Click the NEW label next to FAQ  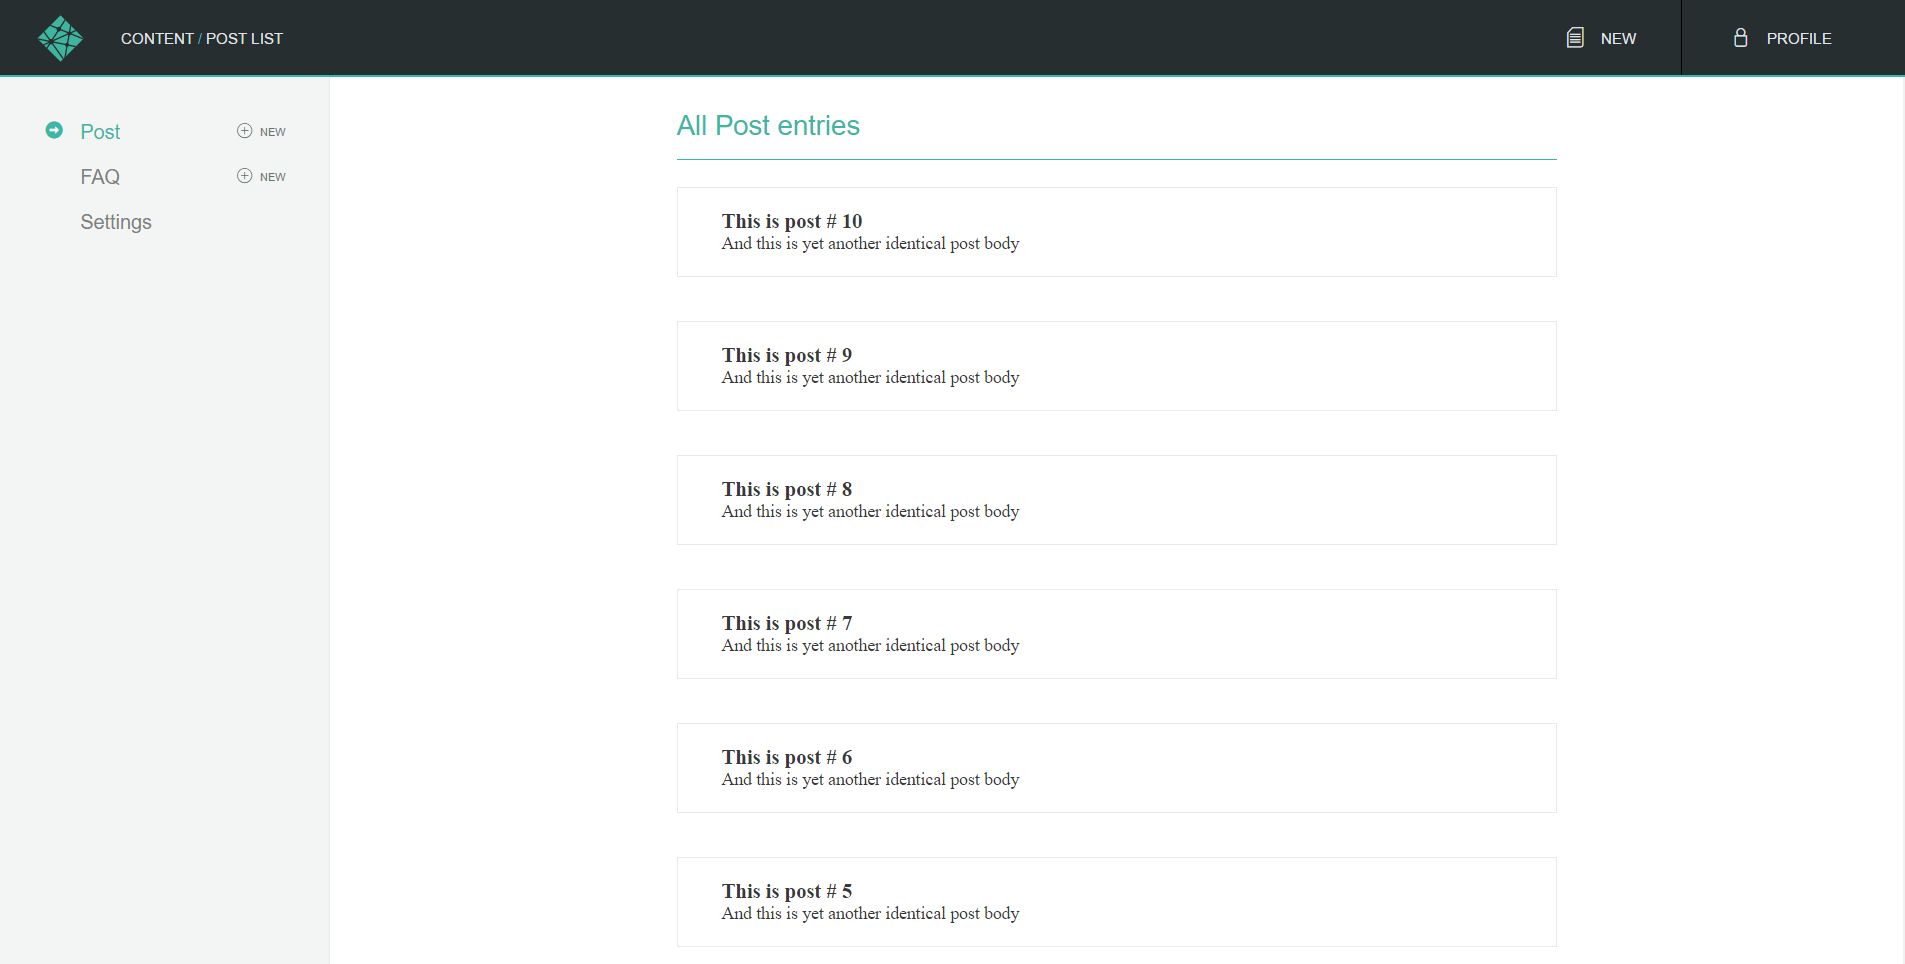[x=272, y=176]
